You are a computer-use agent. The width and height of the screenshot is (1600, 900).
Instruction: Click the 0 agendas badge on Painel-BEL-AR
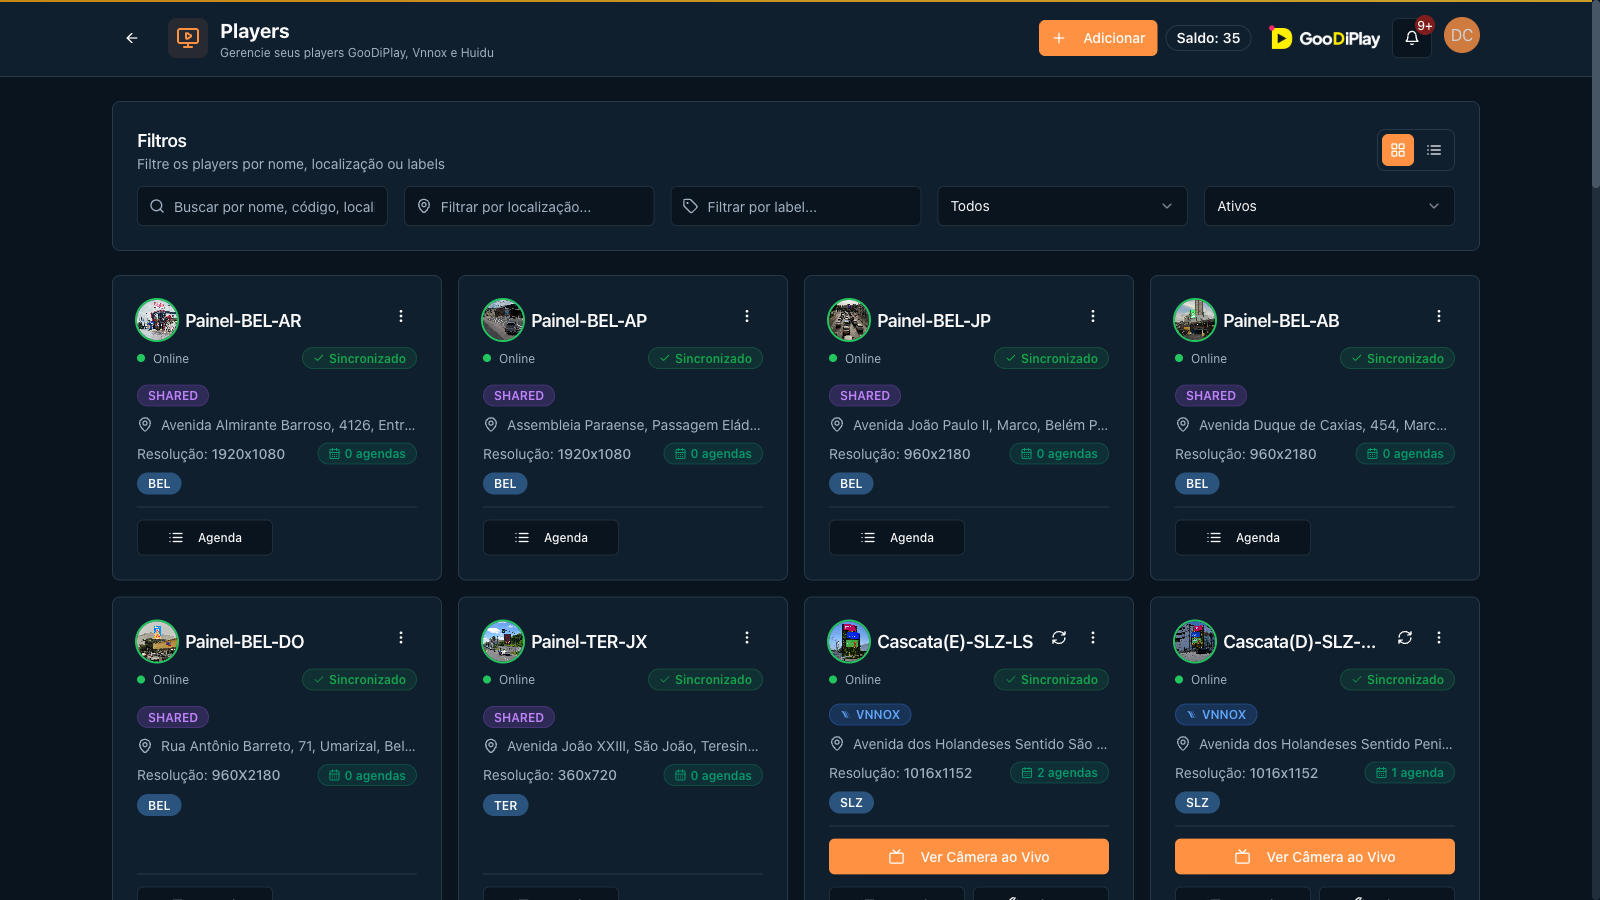pos(367,454)
